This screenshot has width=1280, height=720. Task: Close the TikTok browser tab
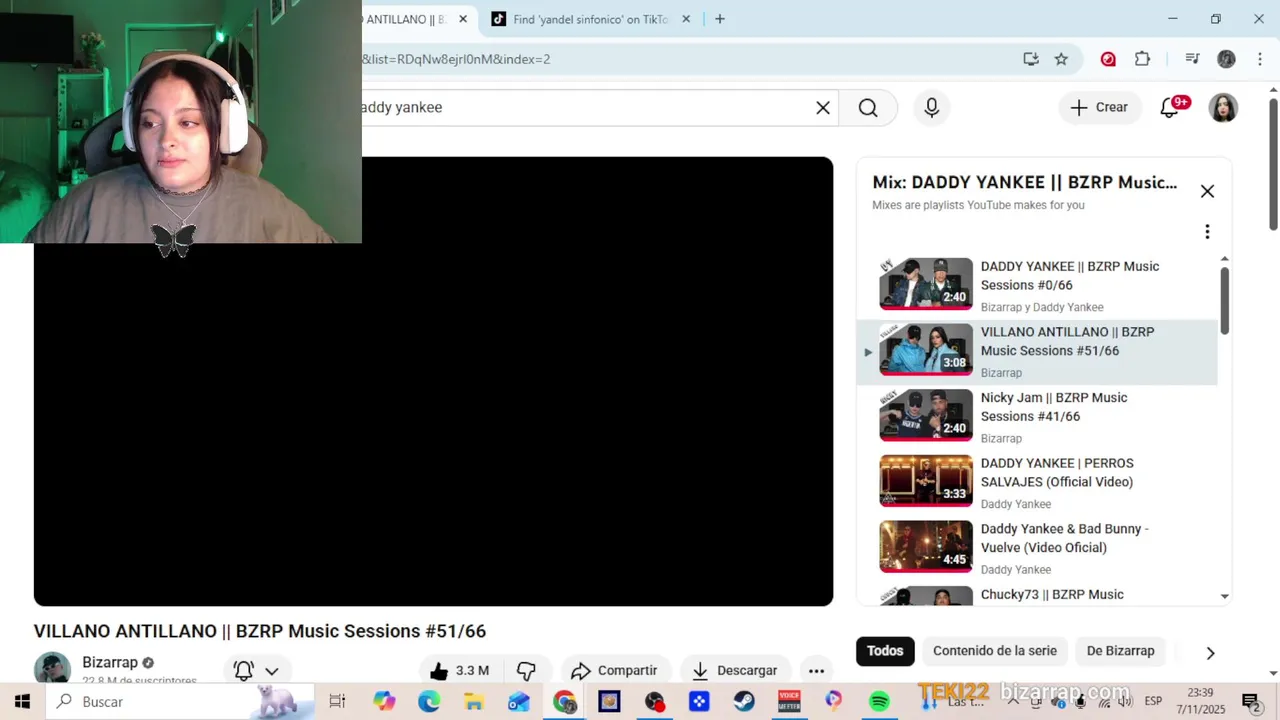686,19
